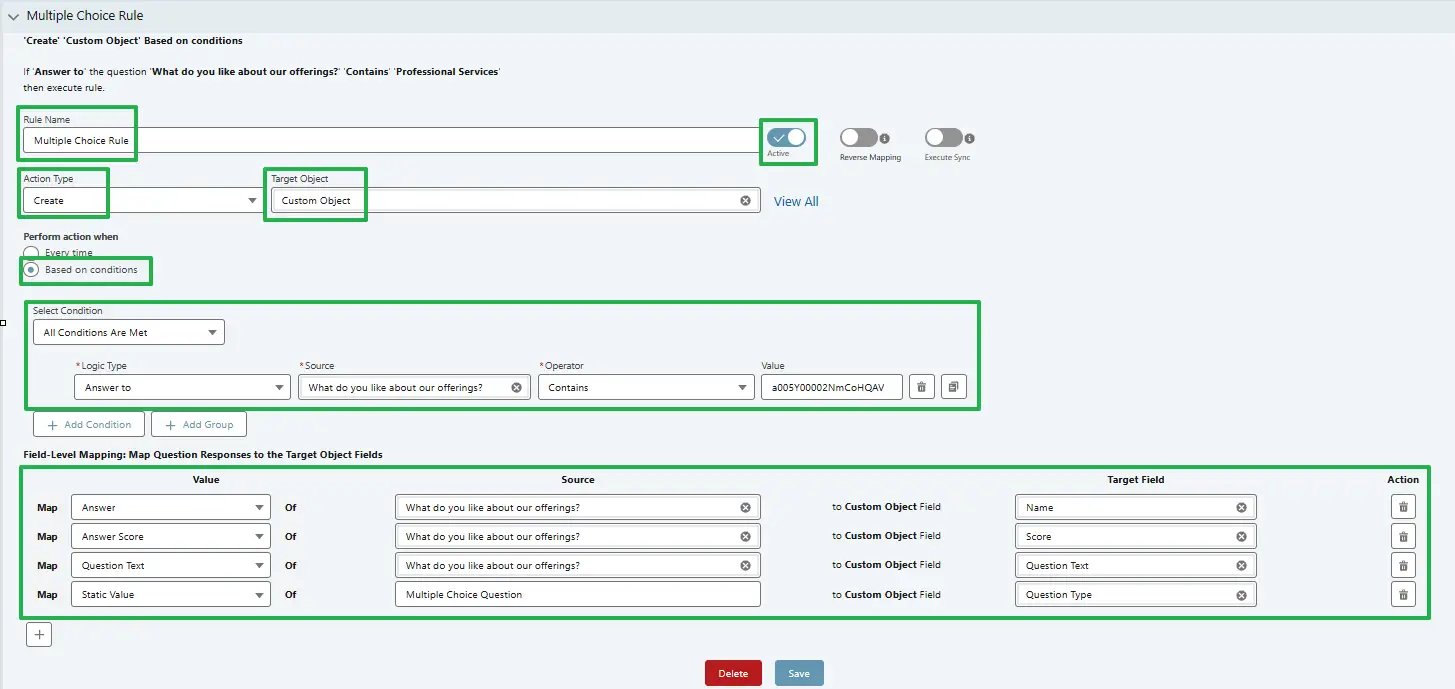
Task: Clear the Question Type target field
Action: tap(1241, 594)
